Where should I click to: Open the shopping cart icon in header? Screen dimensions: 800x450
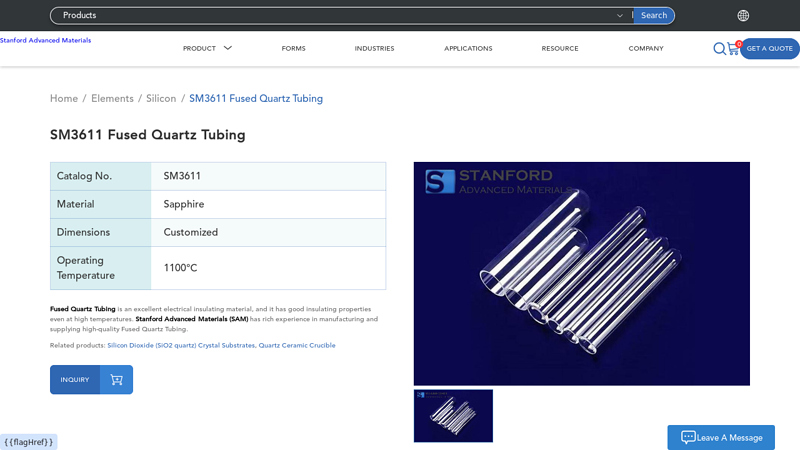point(734,48)
